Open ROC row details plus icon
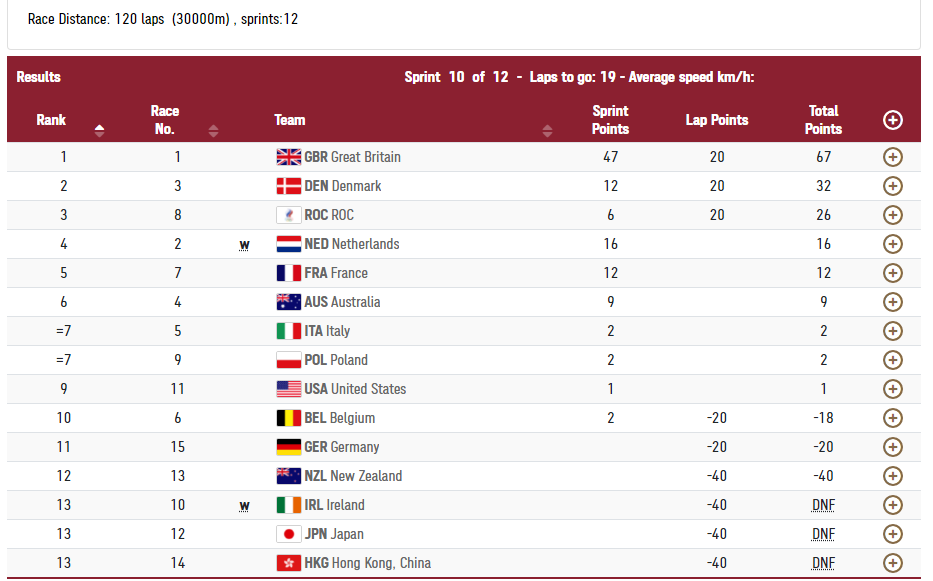This screenshot has width=933, height=581. tap(892, 215)
